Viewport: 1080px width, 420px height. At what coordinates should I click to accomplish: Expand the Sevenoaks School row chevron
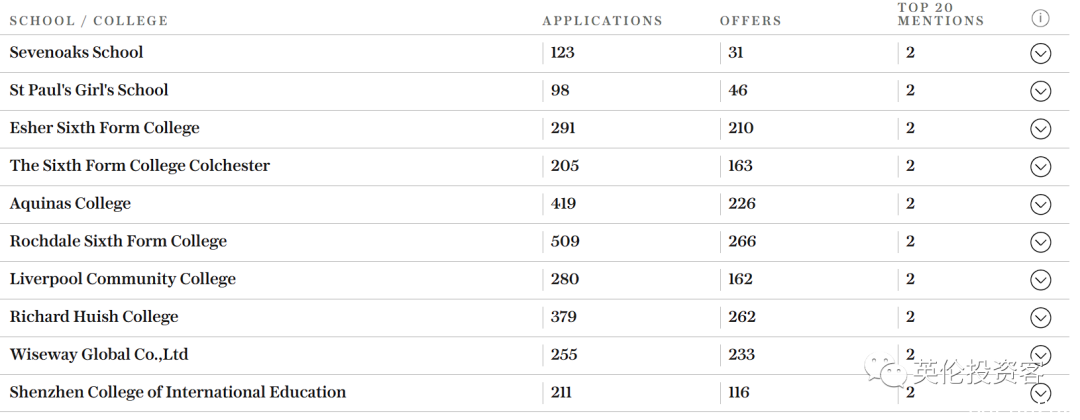(x=1040, y=53)
